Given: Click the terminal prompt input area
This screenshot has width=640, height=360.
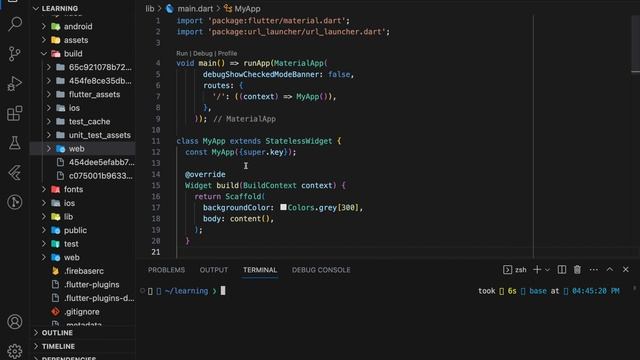Looking at the screenshot, I should (x=223, y=291).
